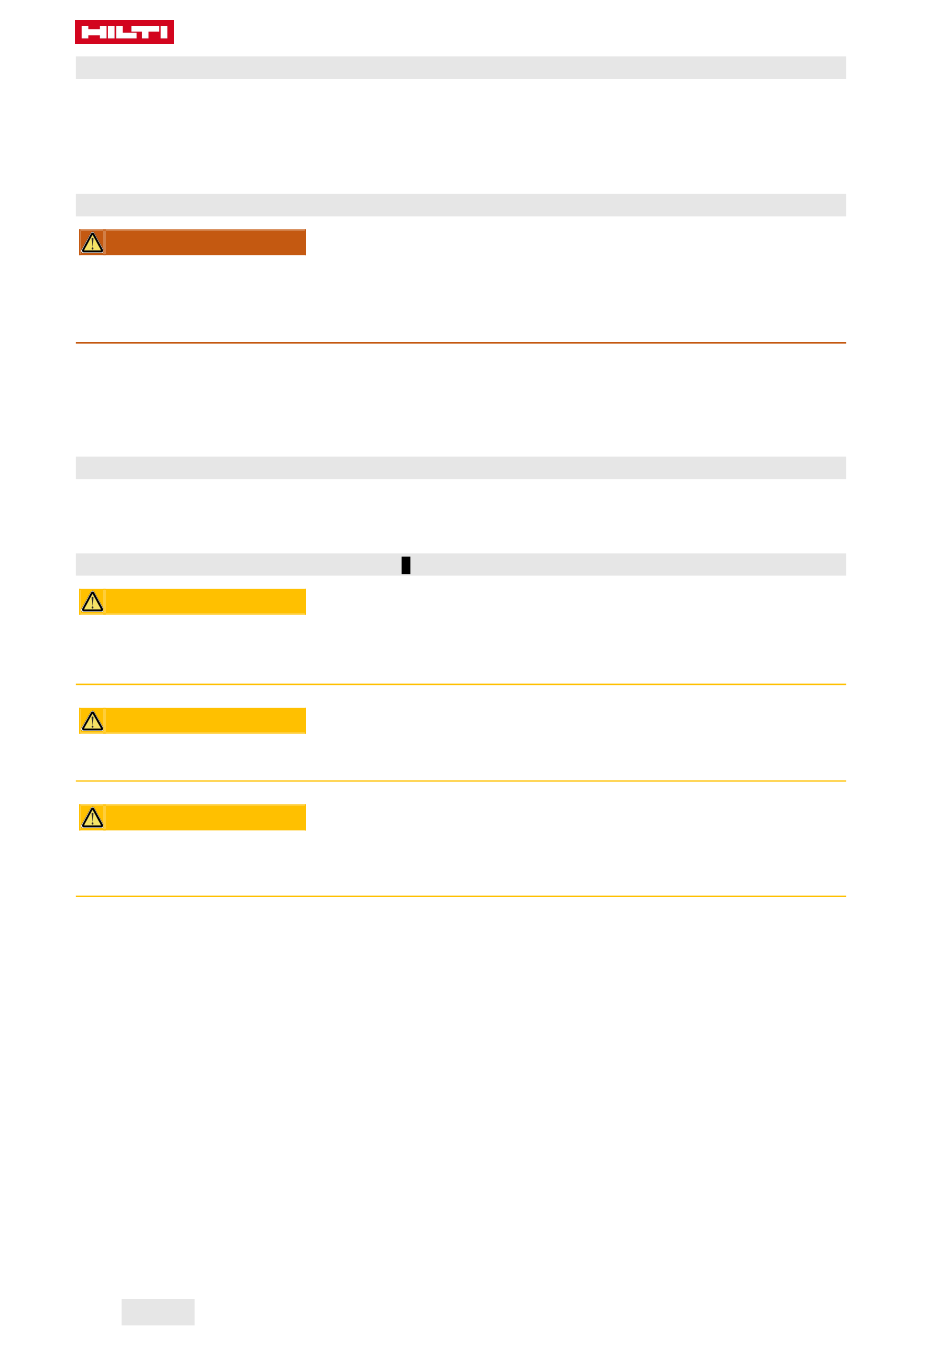Click the warning triangle on the first yellow banner
Viewport: 950px width, 1353px height.
point(92,602)
